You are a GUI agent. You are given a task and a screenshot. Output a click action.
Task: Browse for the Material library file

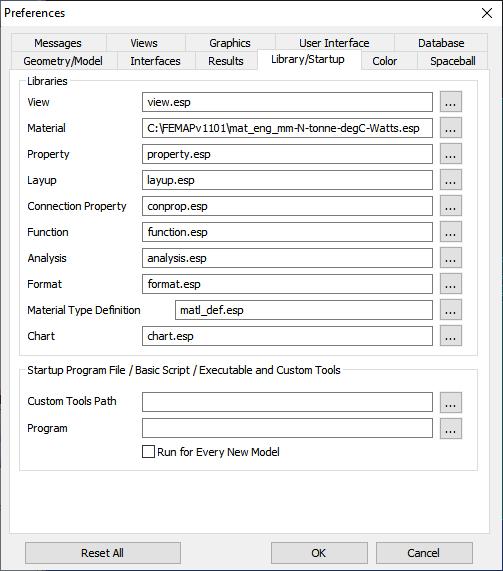coord(451,128)
